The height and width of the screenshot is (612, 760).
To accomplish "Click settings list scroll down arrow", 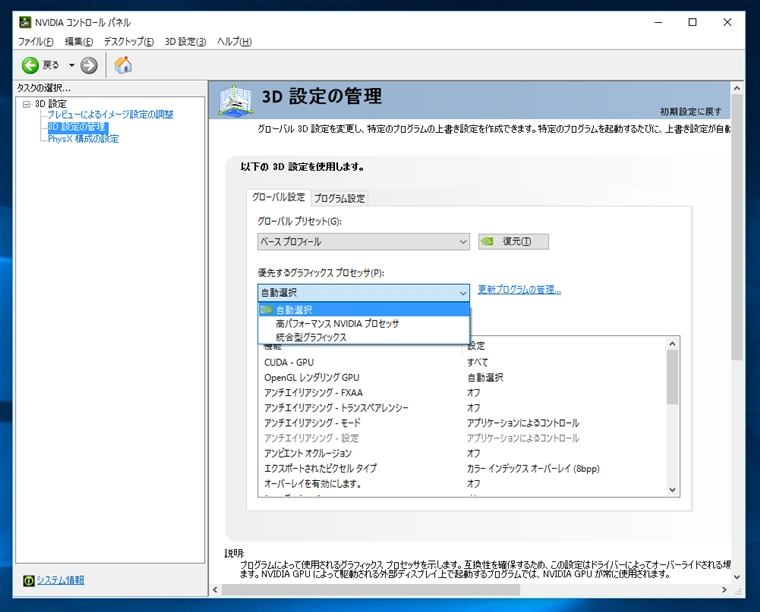I will [x=672, y=490].
